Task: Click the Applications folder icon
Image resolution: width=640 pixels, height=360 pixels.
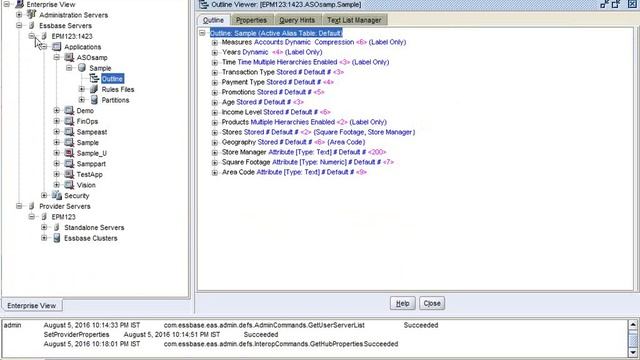Action: (57, 47)
